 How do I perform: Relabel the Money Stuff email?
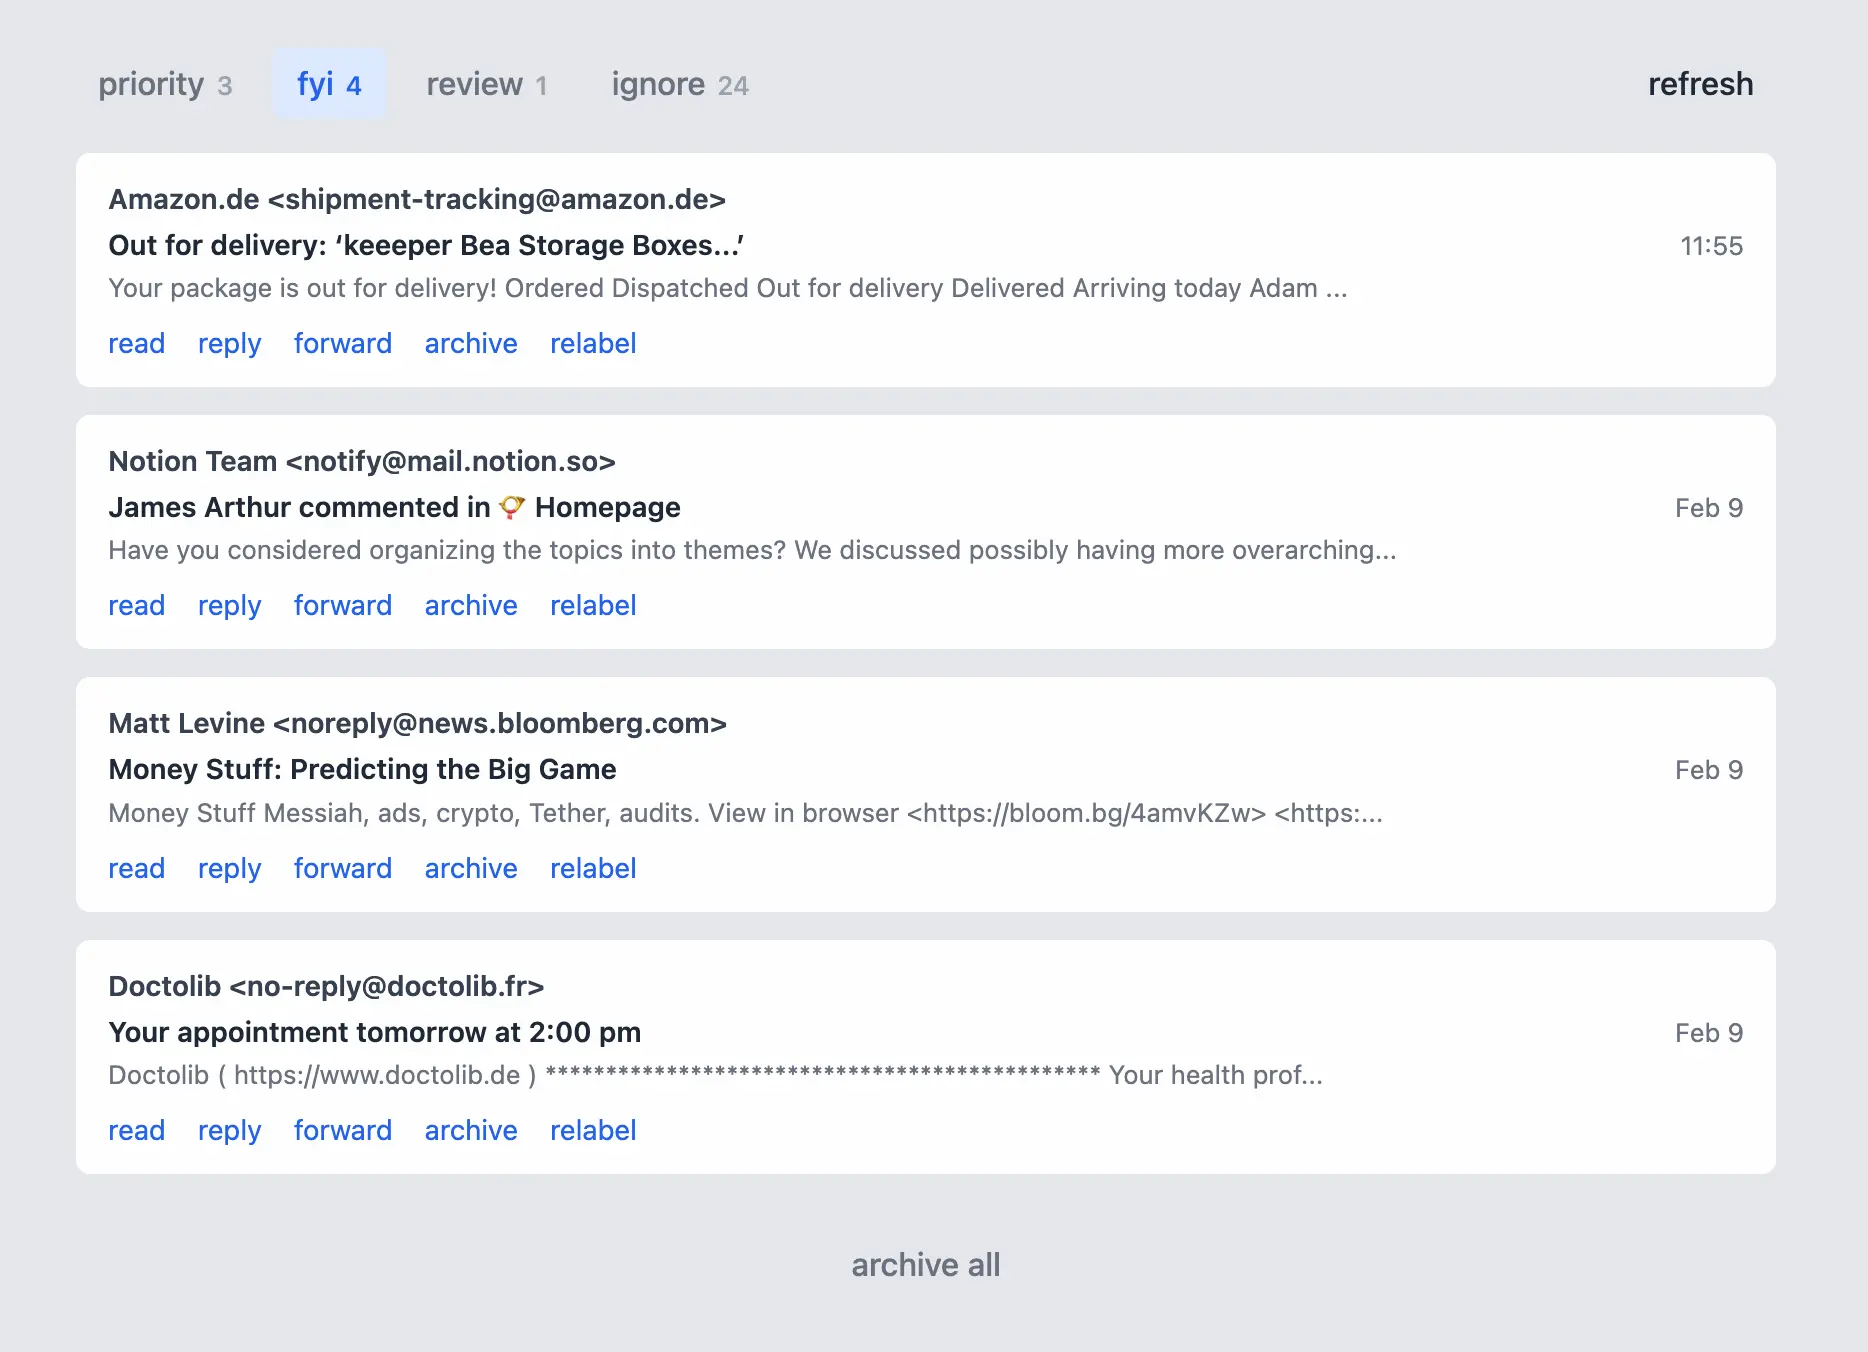pos(593,868)
